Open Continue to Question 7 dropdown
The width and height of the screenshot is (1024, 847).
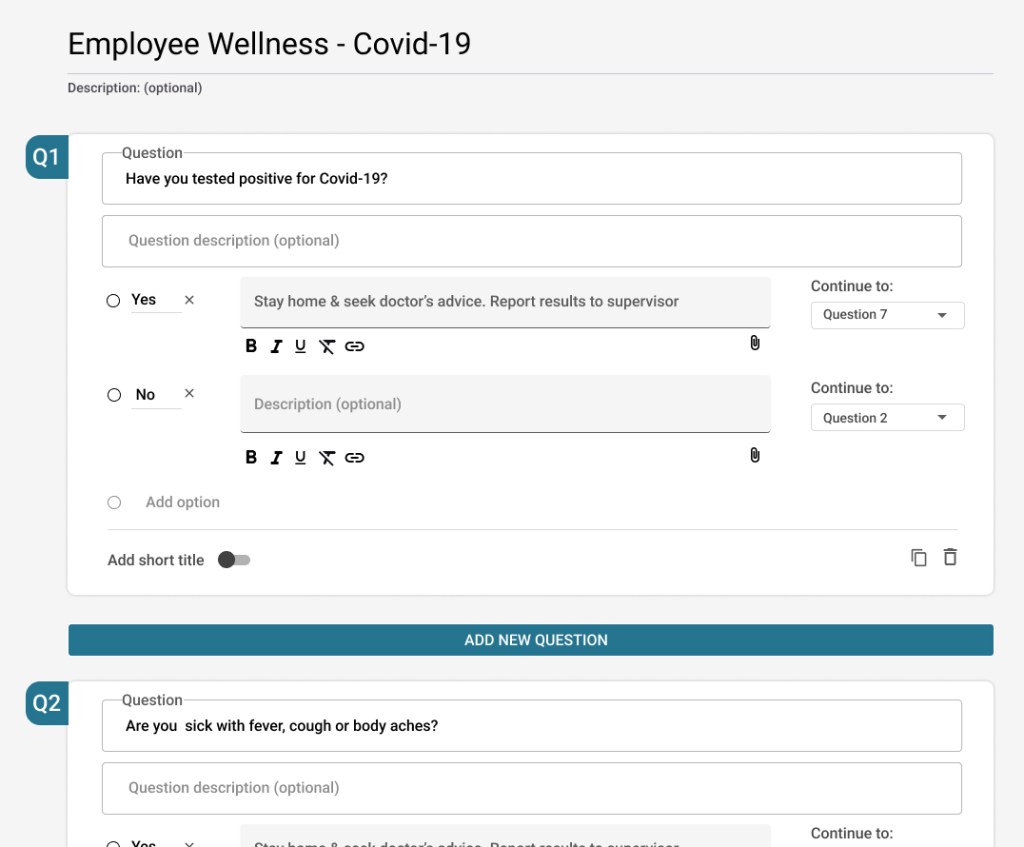(887, 315)
